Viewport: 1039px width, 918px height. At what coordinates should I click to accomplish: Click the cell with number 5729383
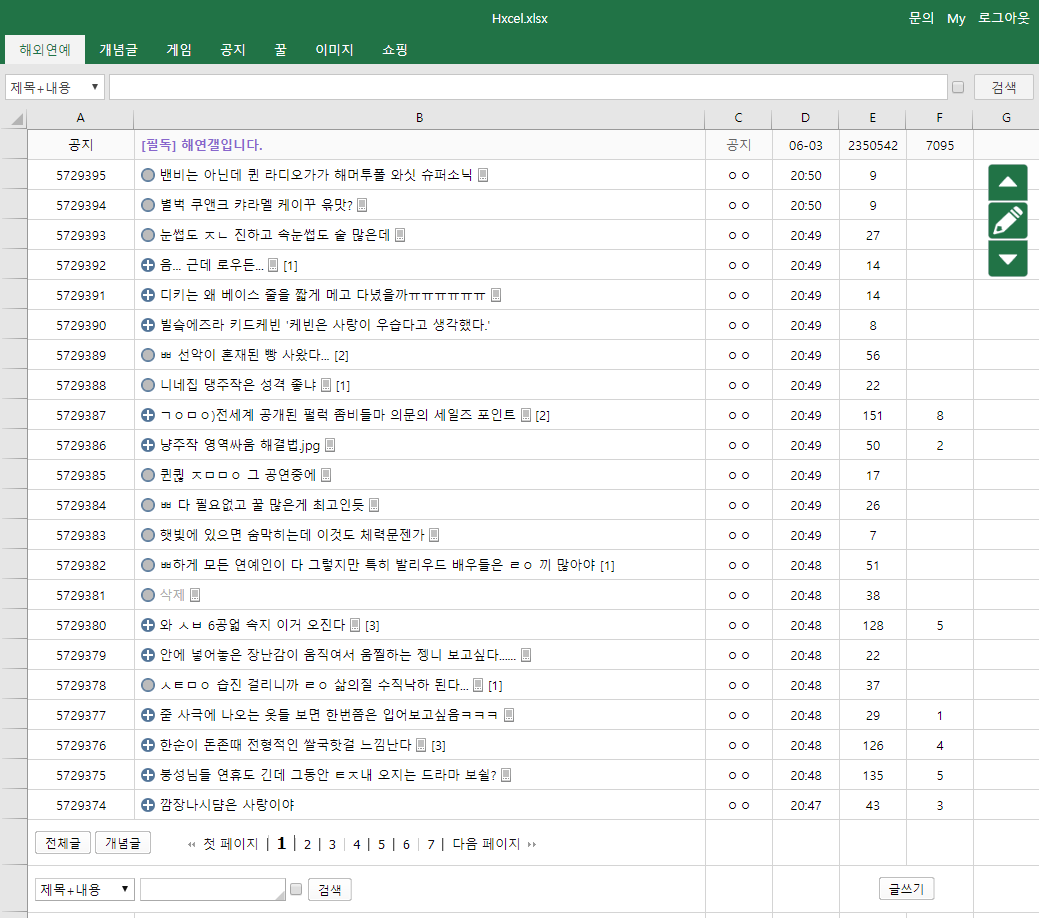pos(81,535)
